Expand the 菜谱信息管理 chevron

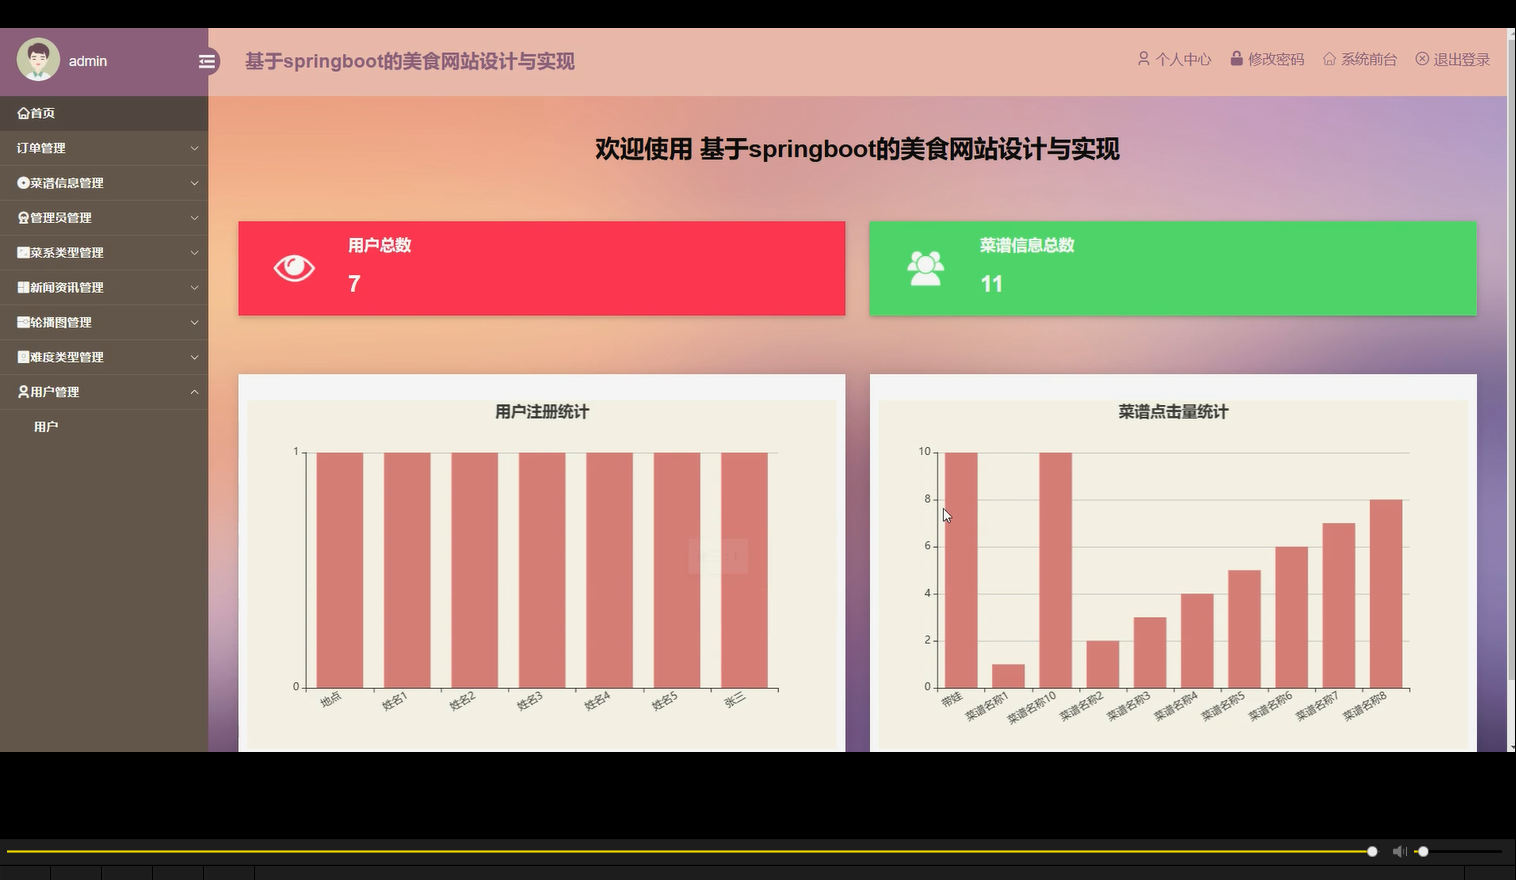(194, 183)
